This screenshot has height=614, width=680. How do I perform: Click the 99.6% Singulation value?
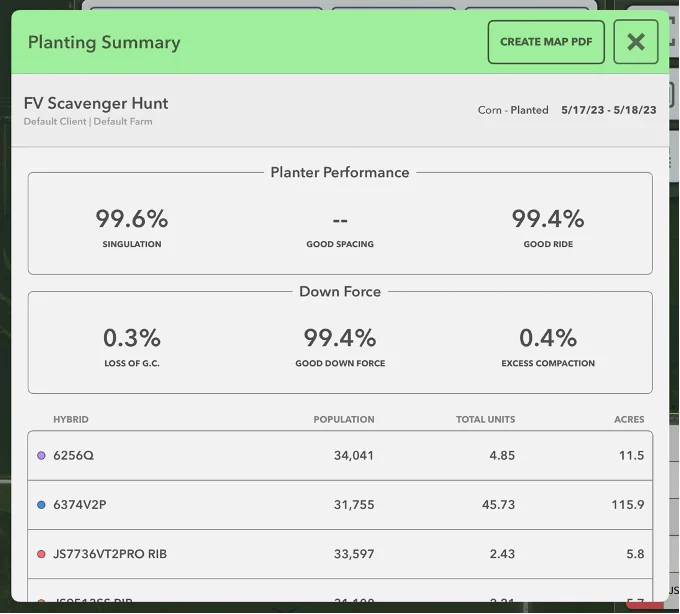pyautogui.click(x=132, y=219)
